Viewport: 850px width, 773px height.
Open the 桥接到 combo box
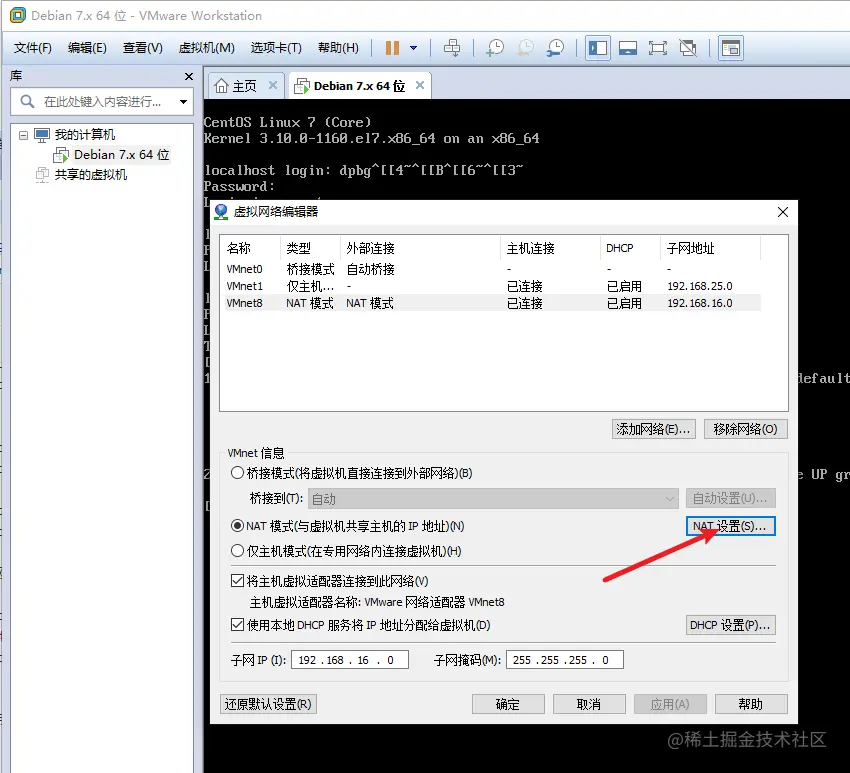point(493,498)
